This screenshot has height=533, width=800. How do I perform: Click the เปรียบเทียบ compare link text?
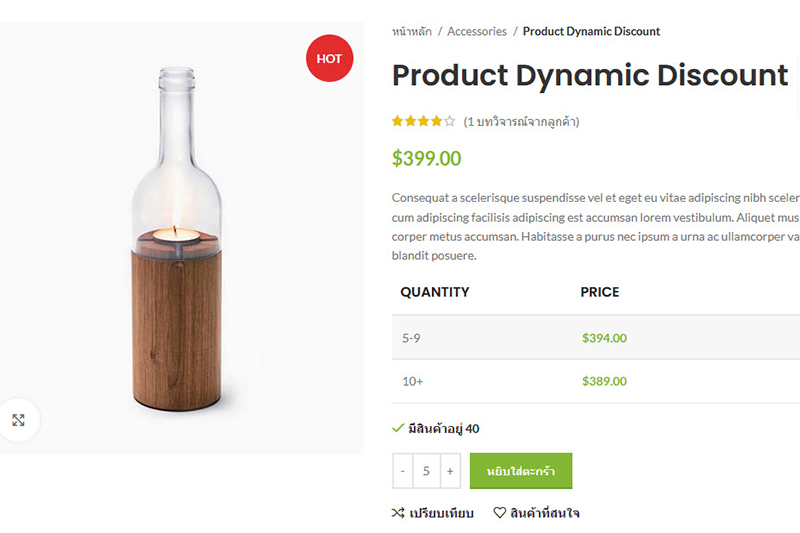(441, 513)
